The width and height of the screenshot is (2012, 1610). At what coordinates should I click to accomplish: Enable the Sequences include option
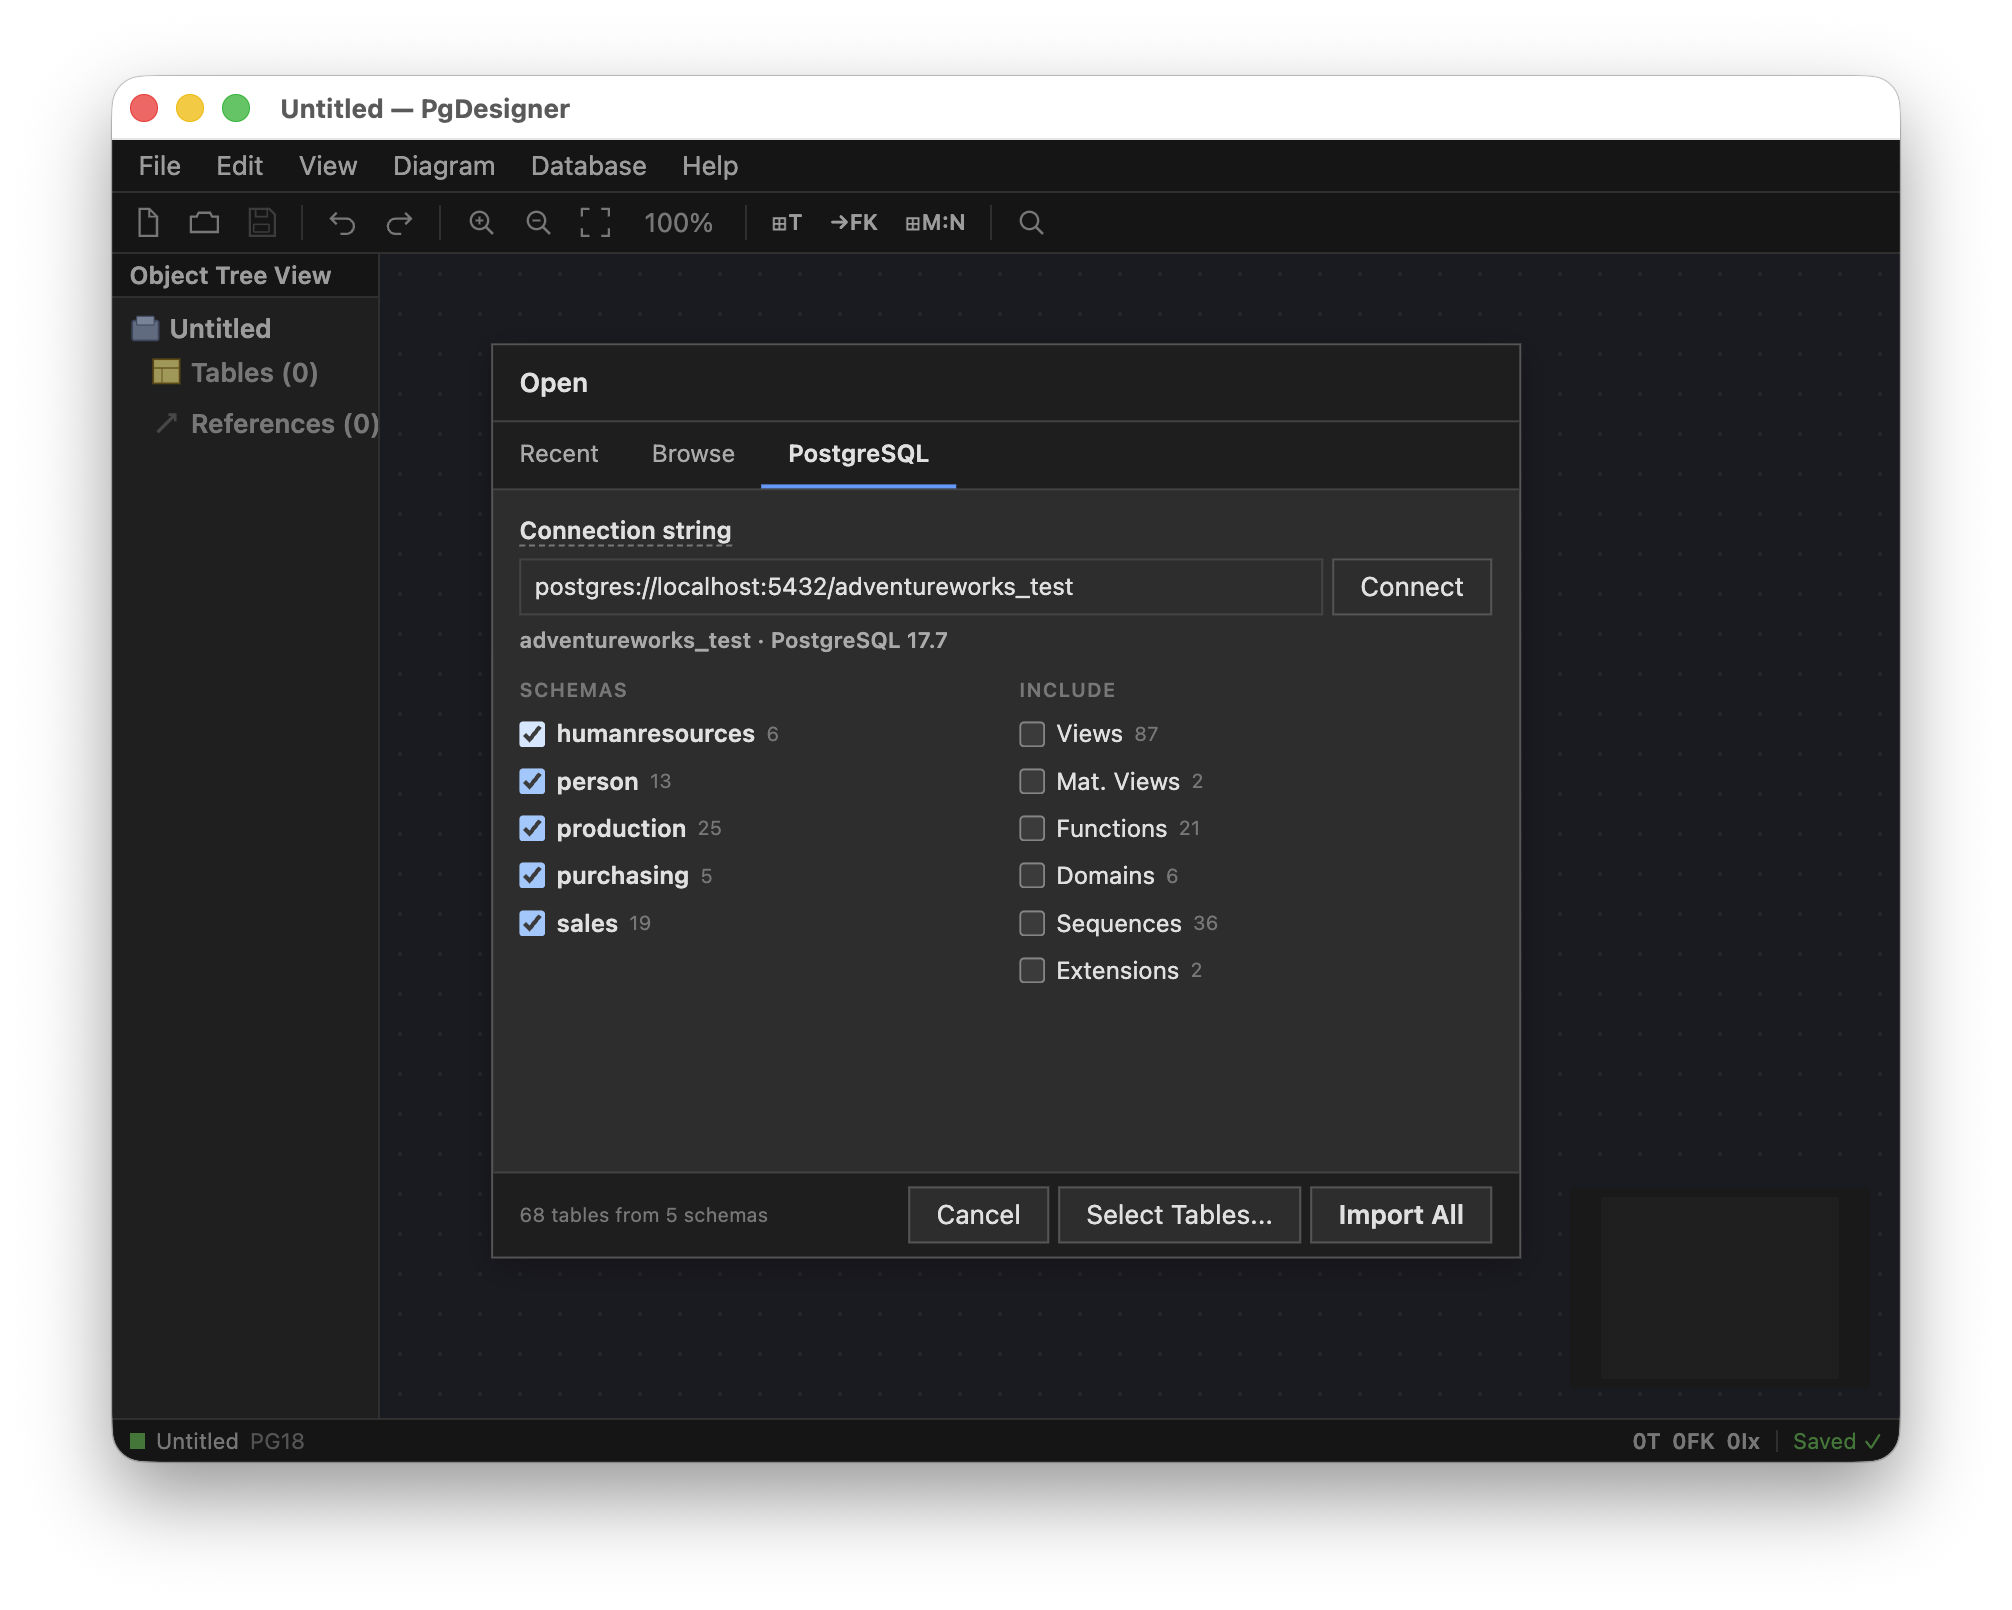click(1032, 923)
